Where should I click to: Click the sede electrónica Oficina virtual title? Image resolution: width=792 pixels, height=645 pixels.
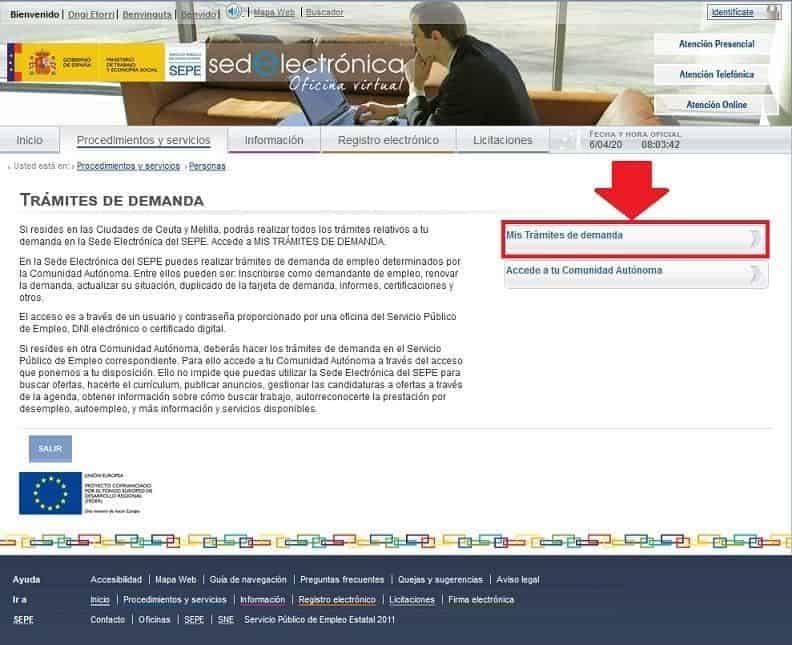[x=306, y=70]
